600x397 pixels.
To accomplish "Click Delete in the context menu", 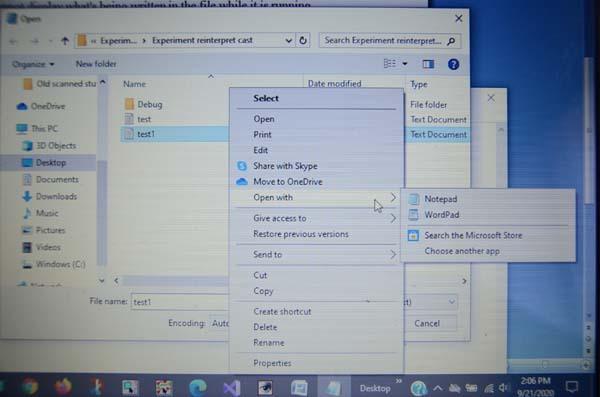I will pos(265,327).
